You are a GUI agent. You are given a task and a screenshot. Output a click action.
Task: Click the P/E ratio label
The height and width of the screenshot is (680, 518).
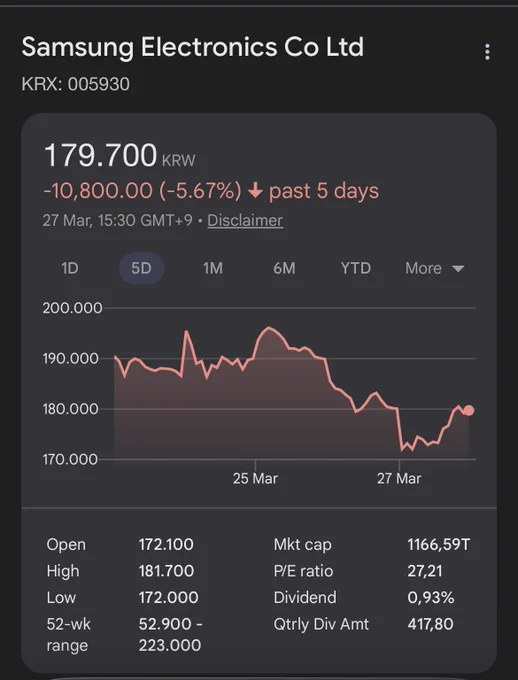tap(303, 571)
